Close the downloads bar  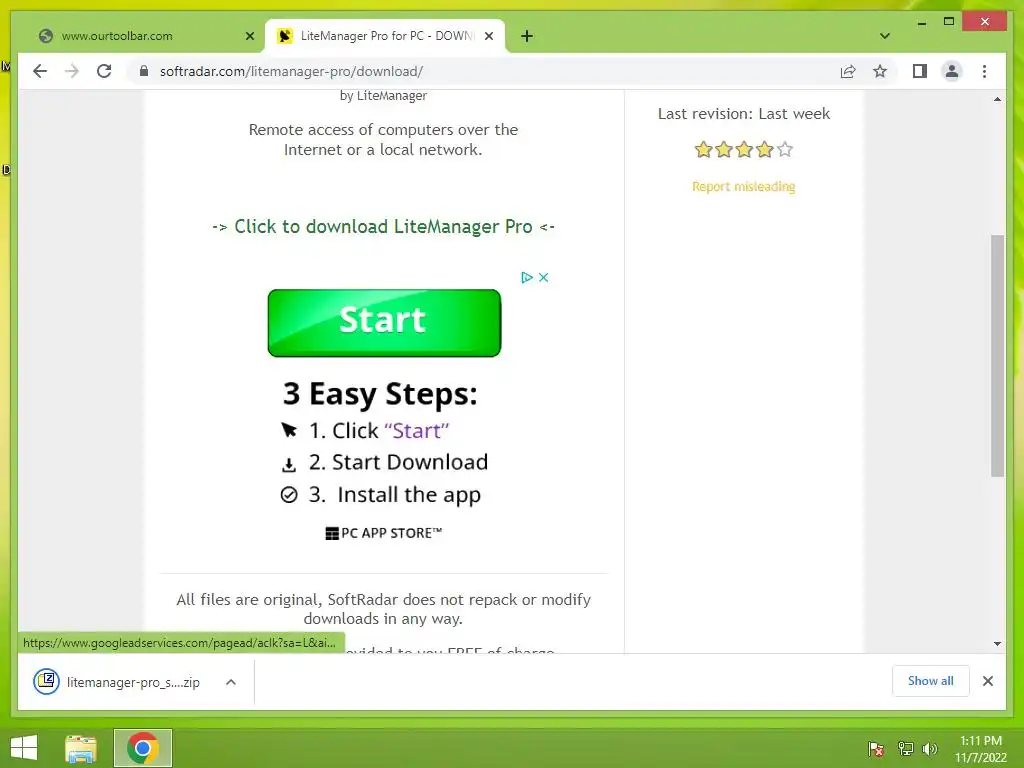point(988,681)
